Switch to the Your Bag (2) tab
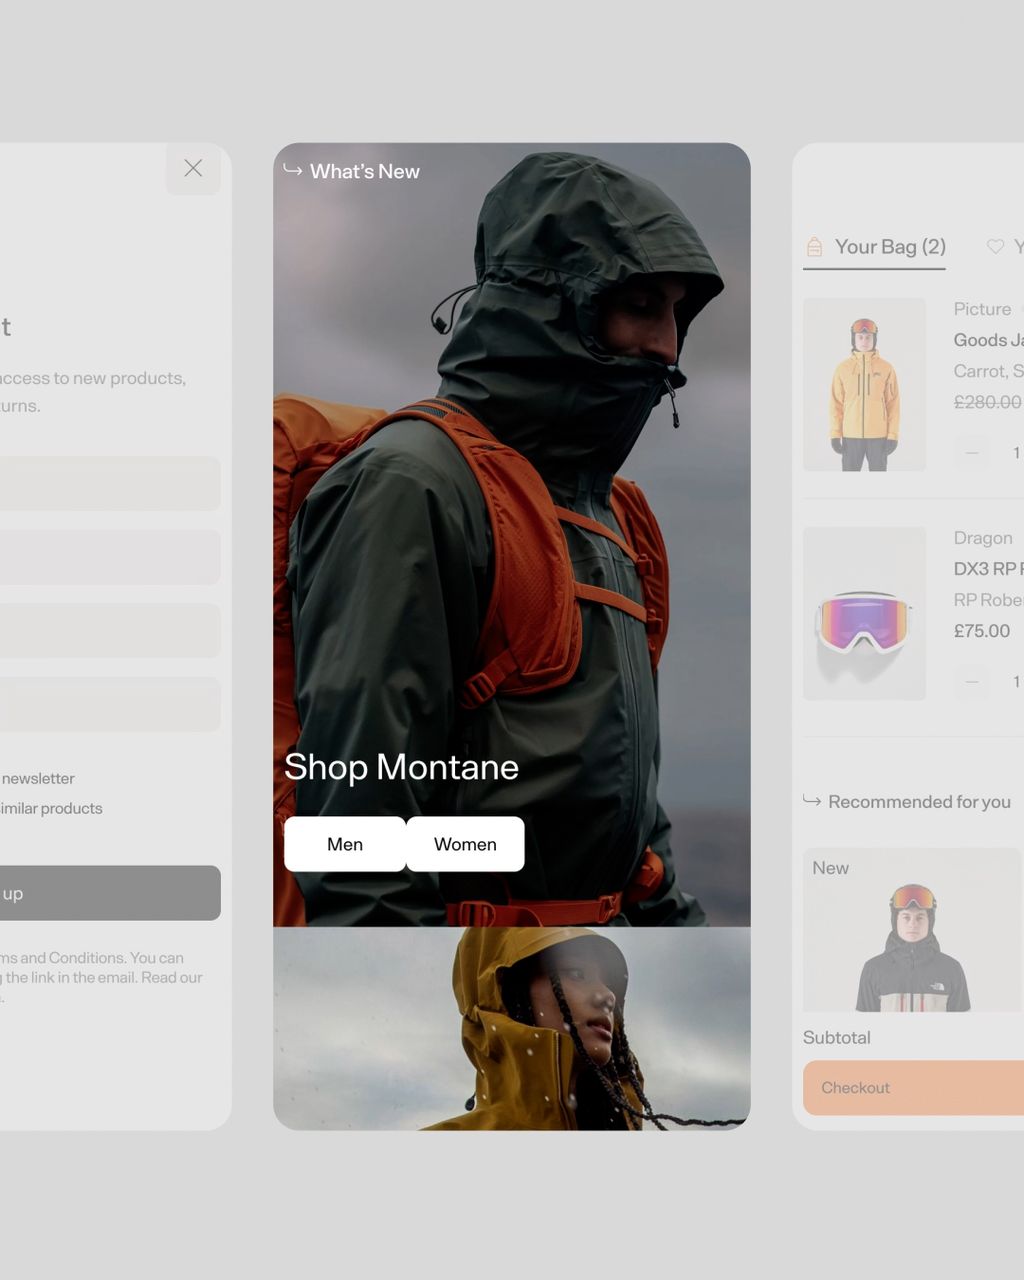This screenshot has width=1024, height=1280. (x=874, y=247)
